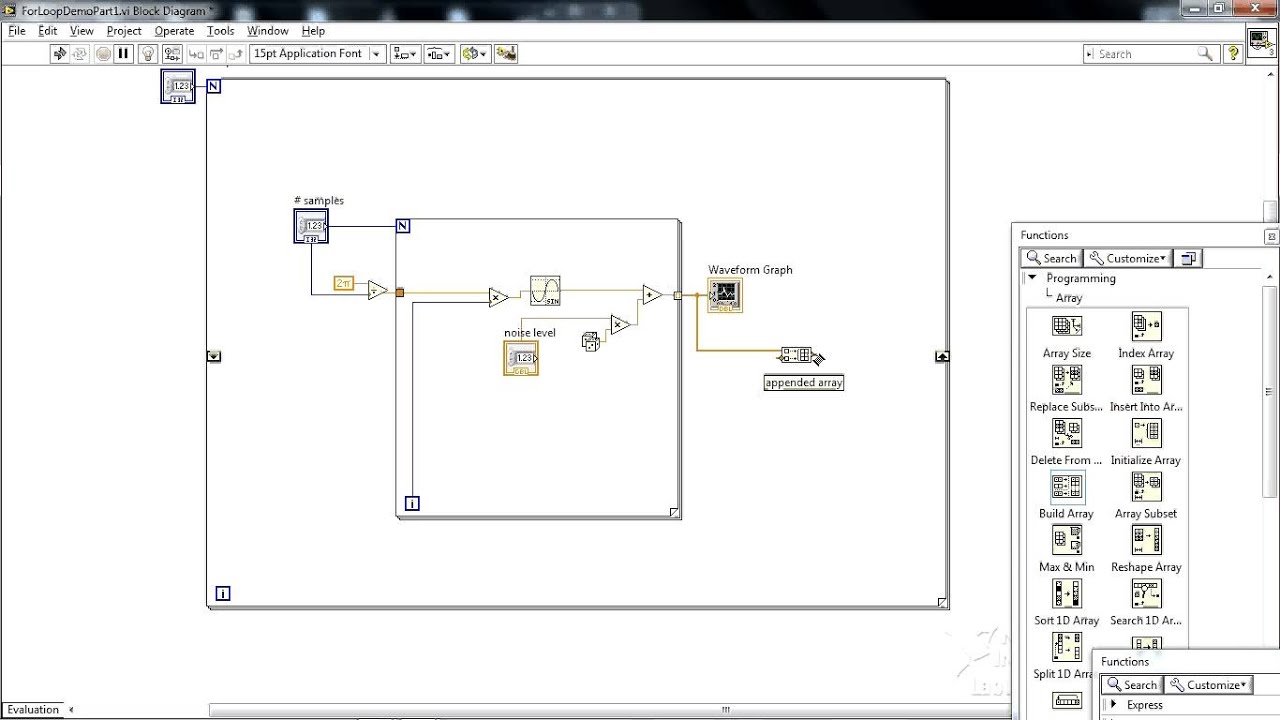
Task: Click the Add node in inner loop
Action: coord(652,294)
